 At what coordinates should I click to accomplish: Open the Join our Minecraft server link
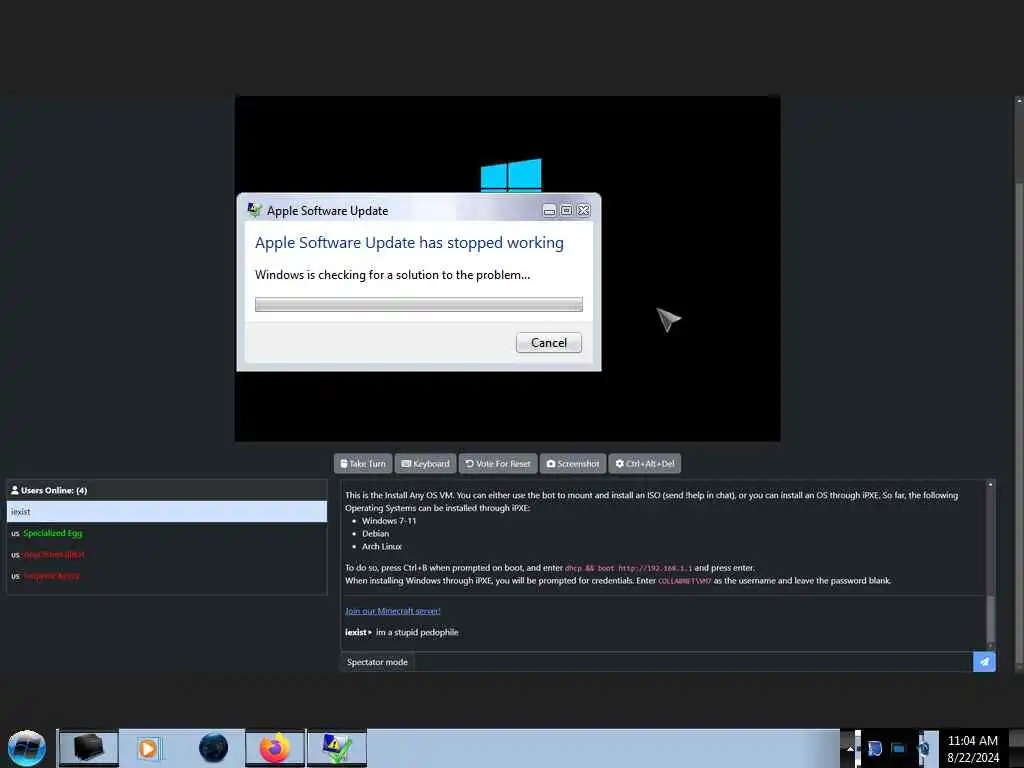(392, 611)
